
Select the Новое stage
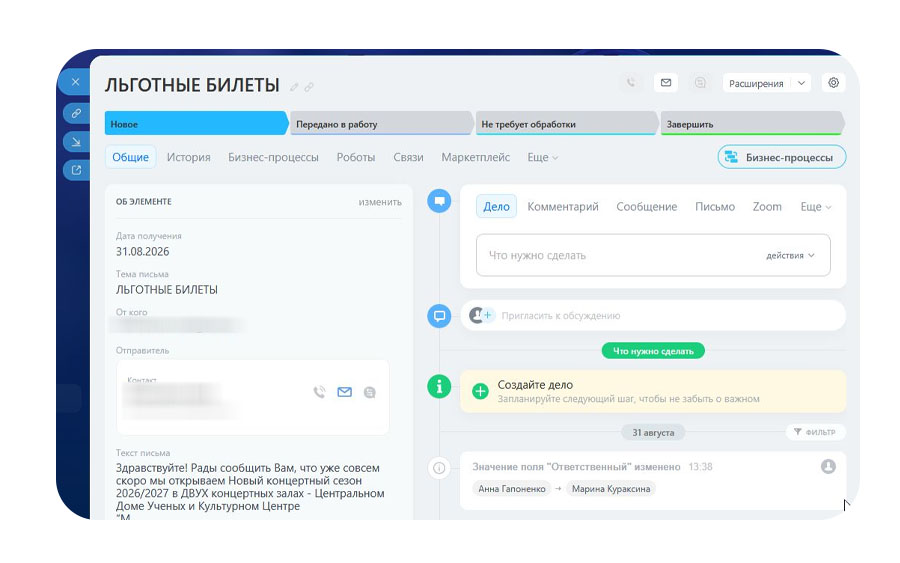coord(196,123)
